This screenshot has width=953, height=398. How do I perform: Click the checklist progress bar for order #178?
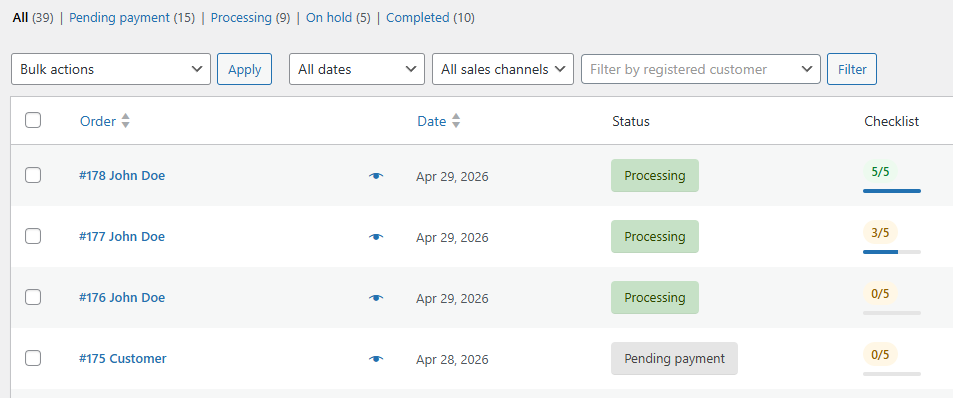point(892,191)
